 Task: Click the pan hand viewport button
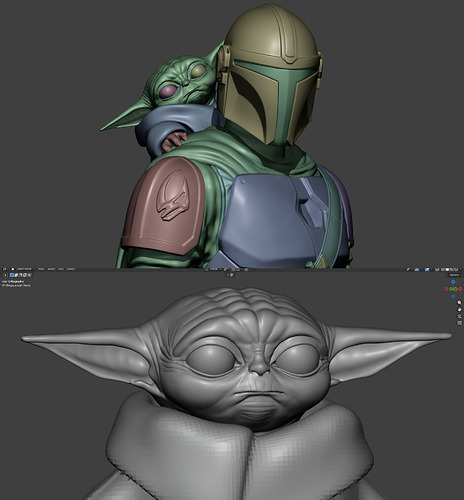[459, 309]
